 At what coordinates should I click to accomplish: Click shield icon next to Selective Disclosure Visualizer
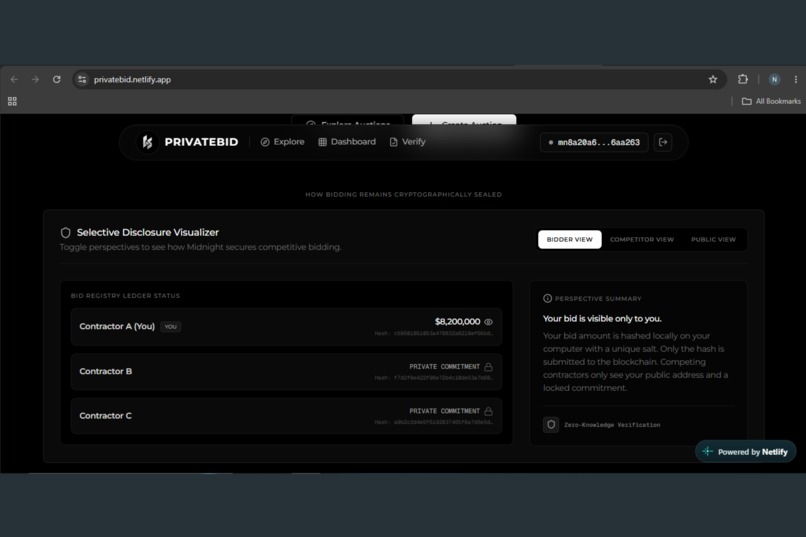pyautogui.click(x=65, y=233)
